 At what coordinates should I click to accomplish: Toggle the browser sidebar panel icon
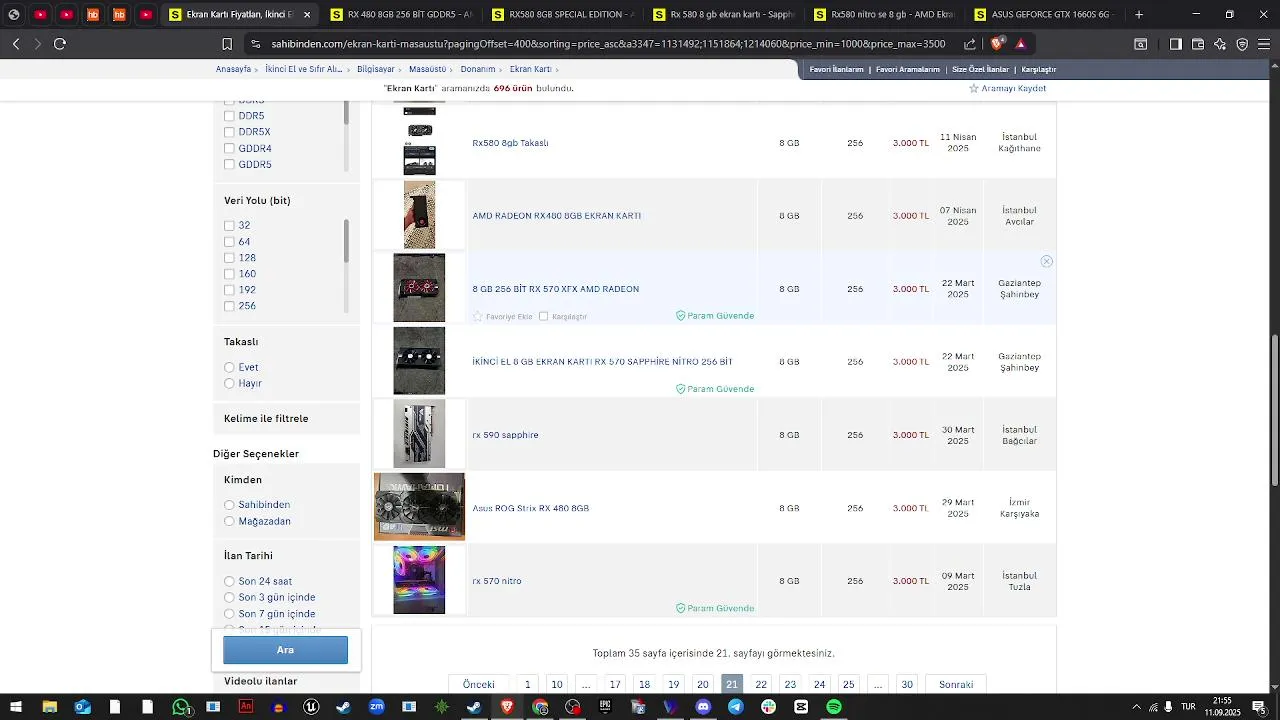pos(1176,44)
